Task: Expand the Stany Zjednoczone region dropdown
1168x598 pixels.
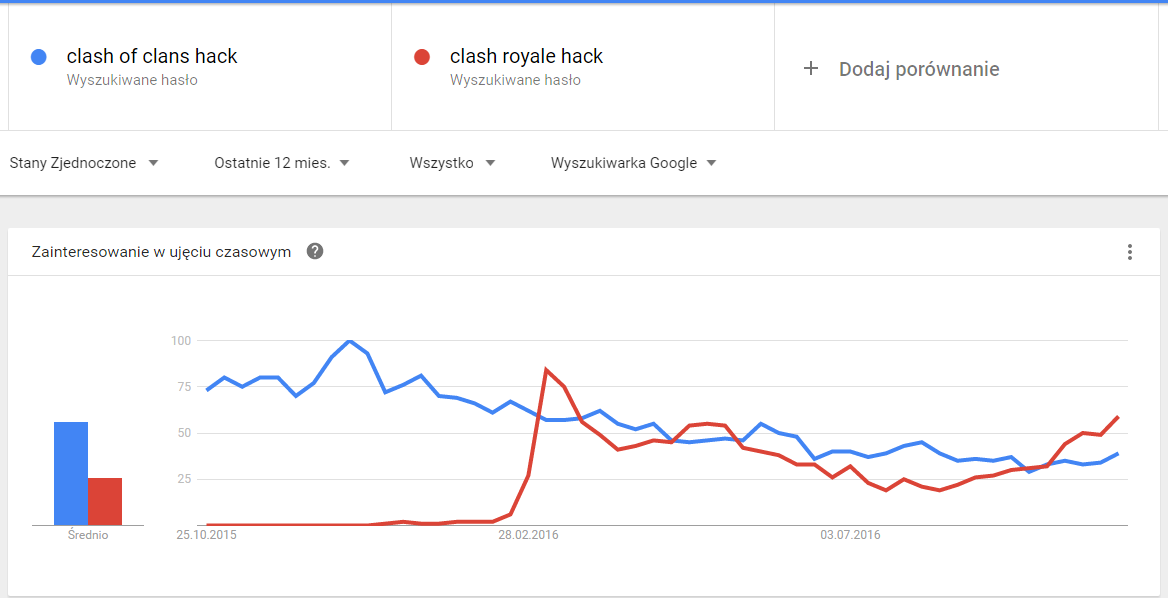Action: (84, 163)
